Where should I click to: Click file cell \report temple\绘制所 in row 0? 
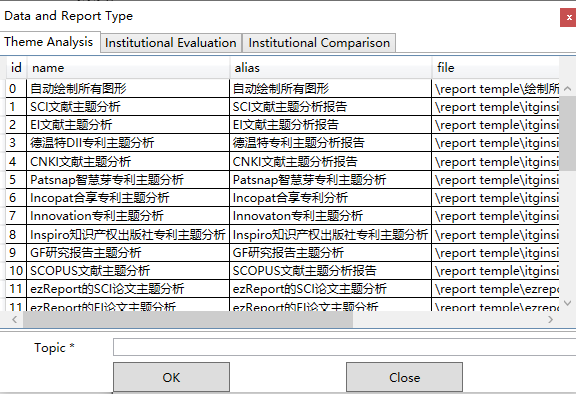pos(495,88)
